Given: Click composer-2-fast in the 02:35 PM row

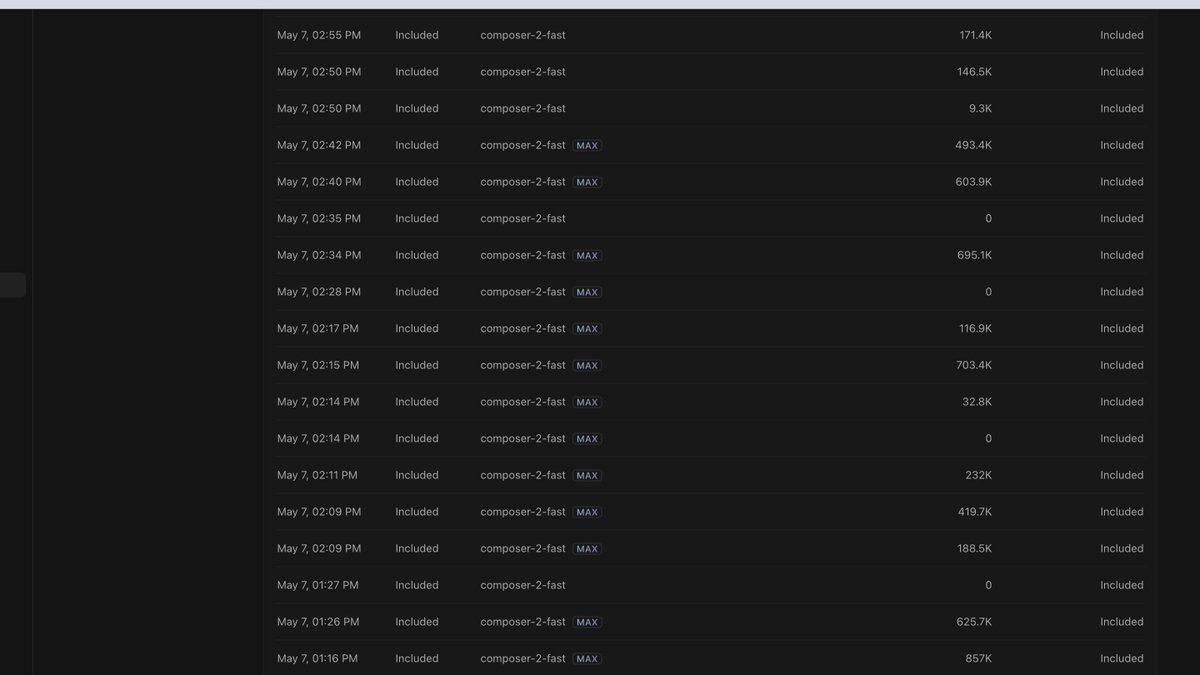Looking at the screenshot, I should 523,218.
